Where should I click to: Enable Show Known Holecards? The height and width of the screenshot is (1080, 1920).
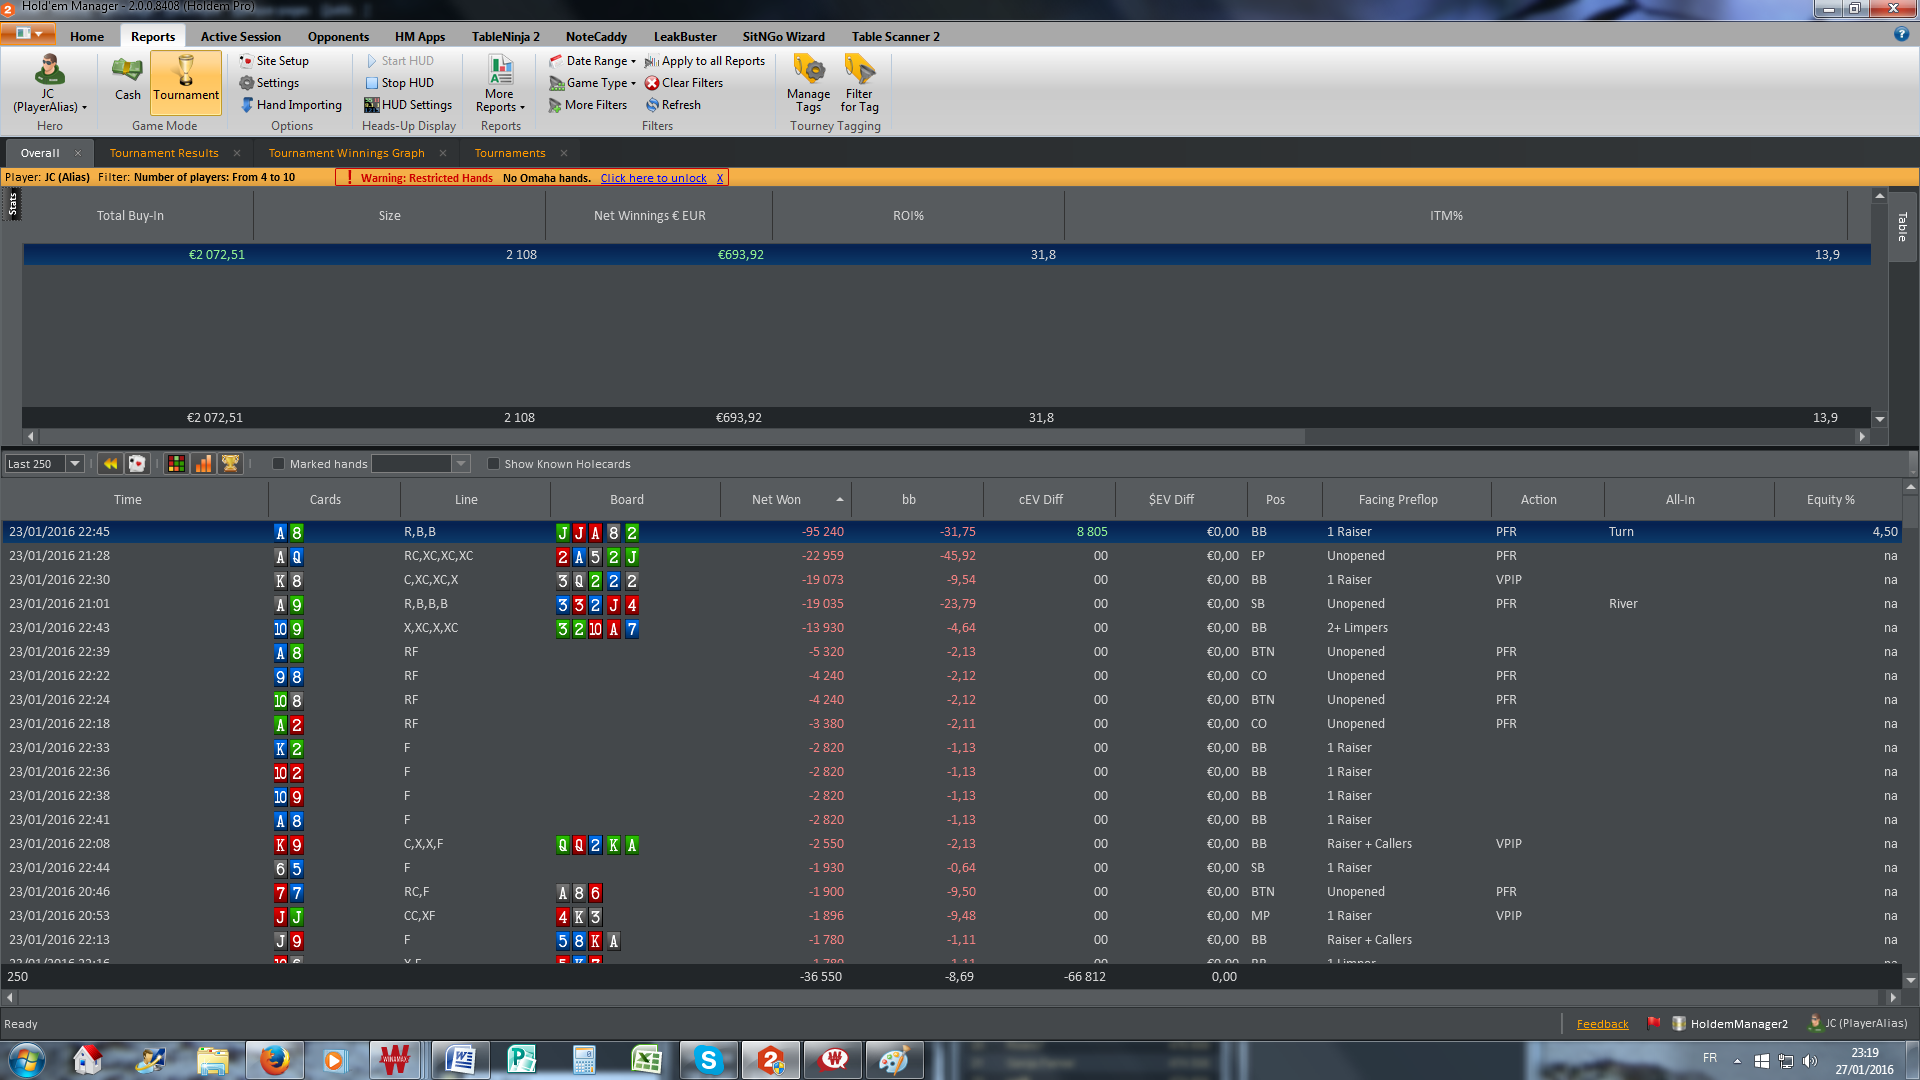click(493, 464)
